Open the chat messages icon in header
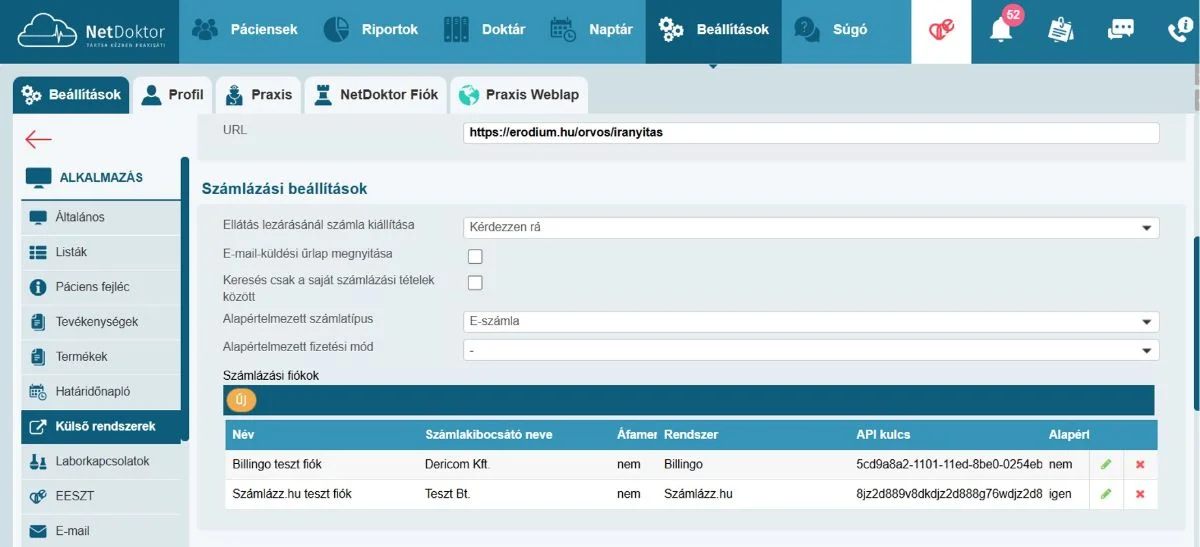 tap(1120, 30)
